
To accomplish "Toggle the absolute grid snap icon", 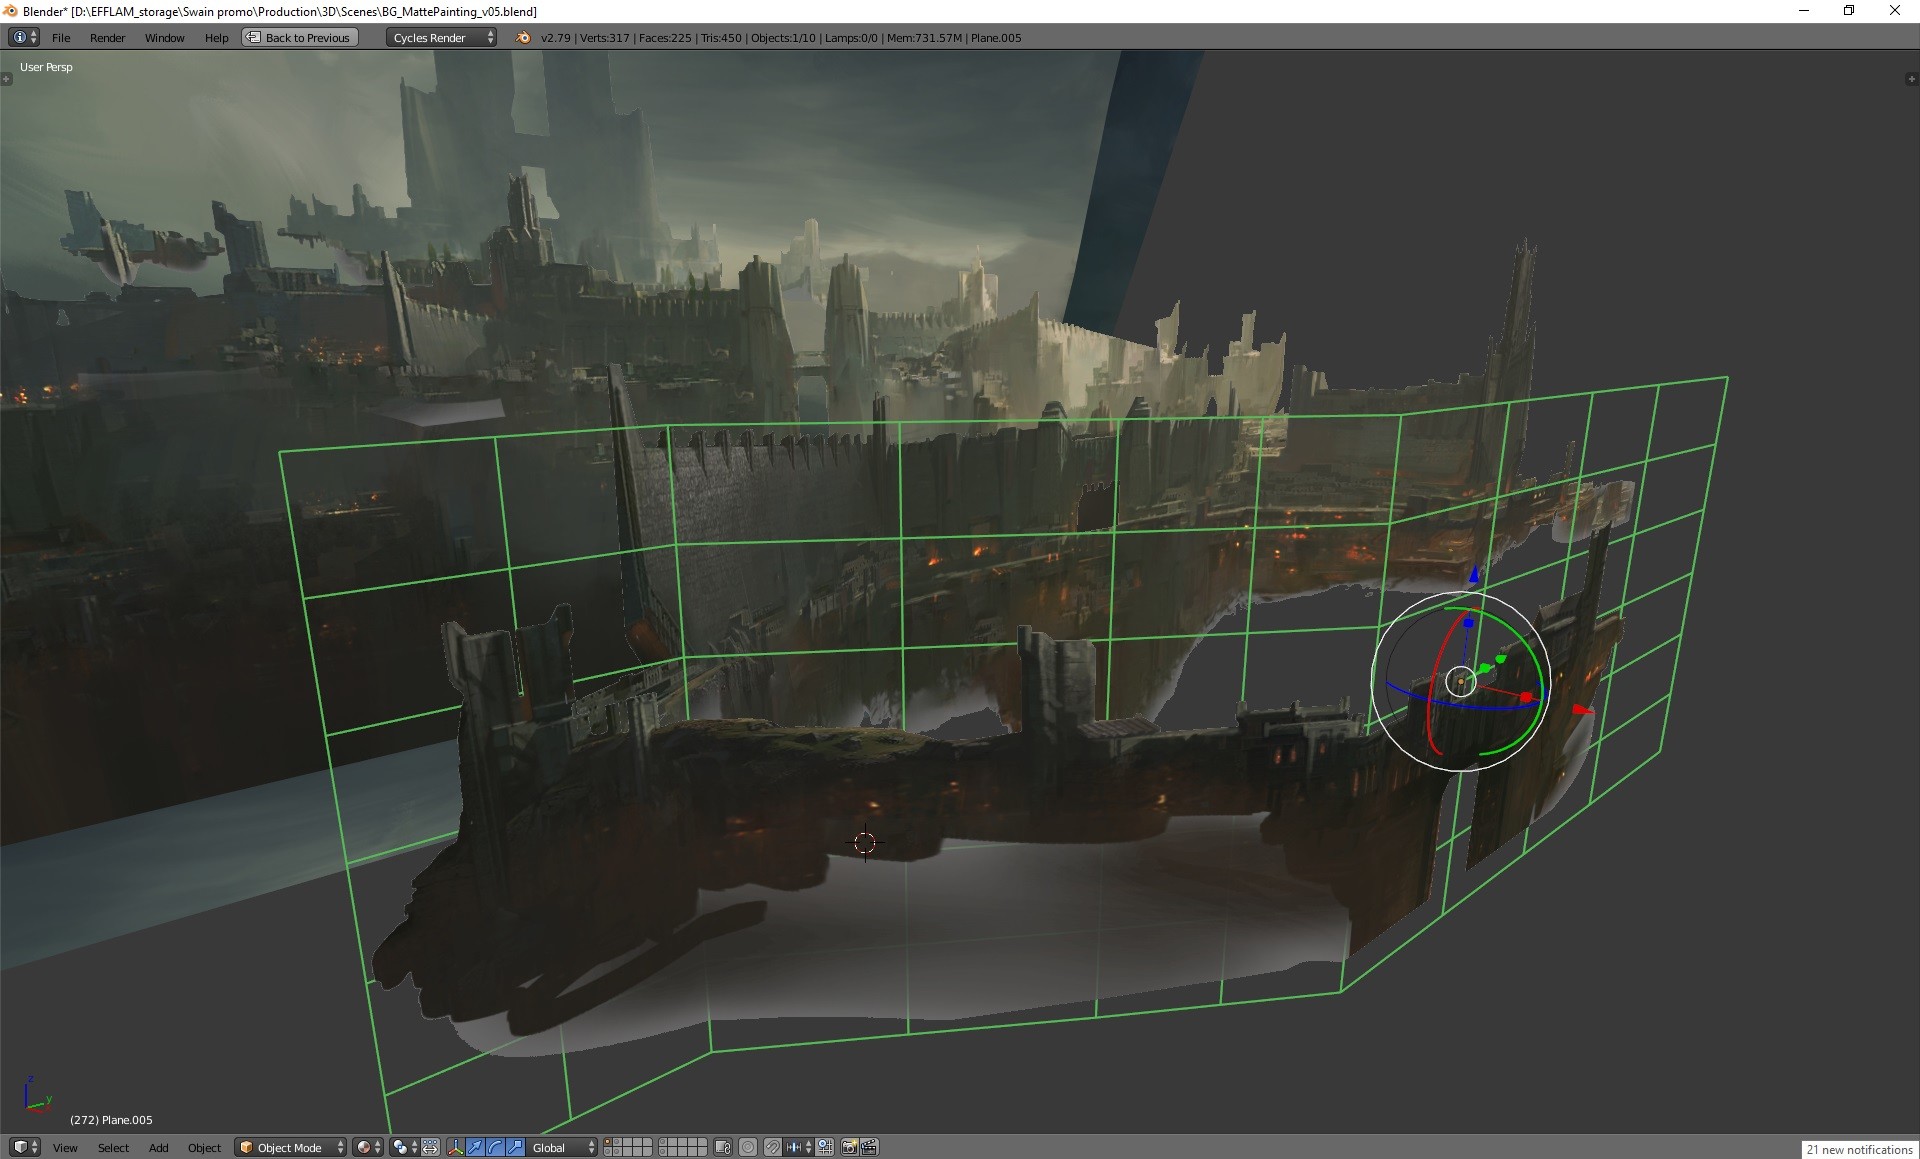I will (825, 1147).
